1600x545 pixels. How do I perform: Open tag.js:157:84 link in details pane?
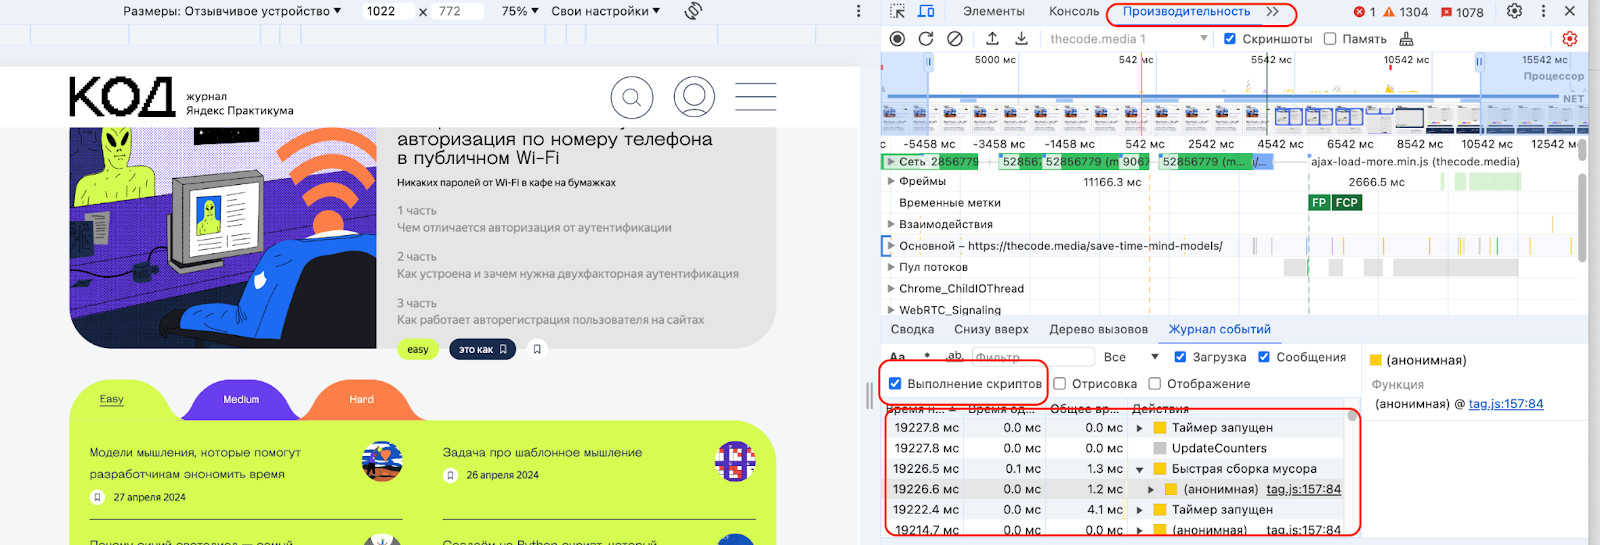click(x=1506, y=404)
